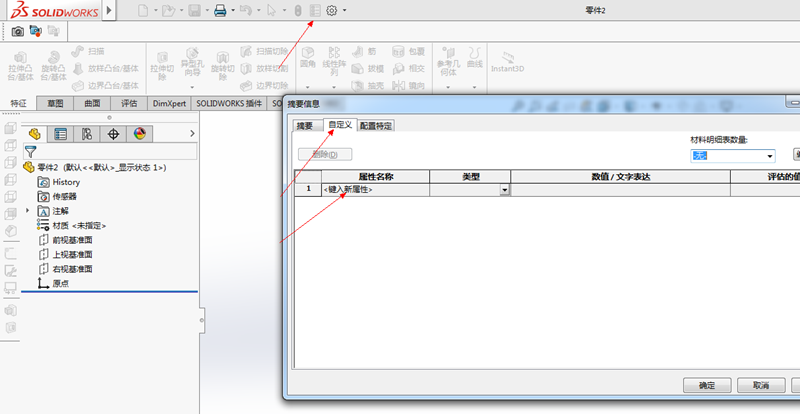Click the New document icon
Image resolution: width=800 pixels, height=414 pixels.
[143, 10]
